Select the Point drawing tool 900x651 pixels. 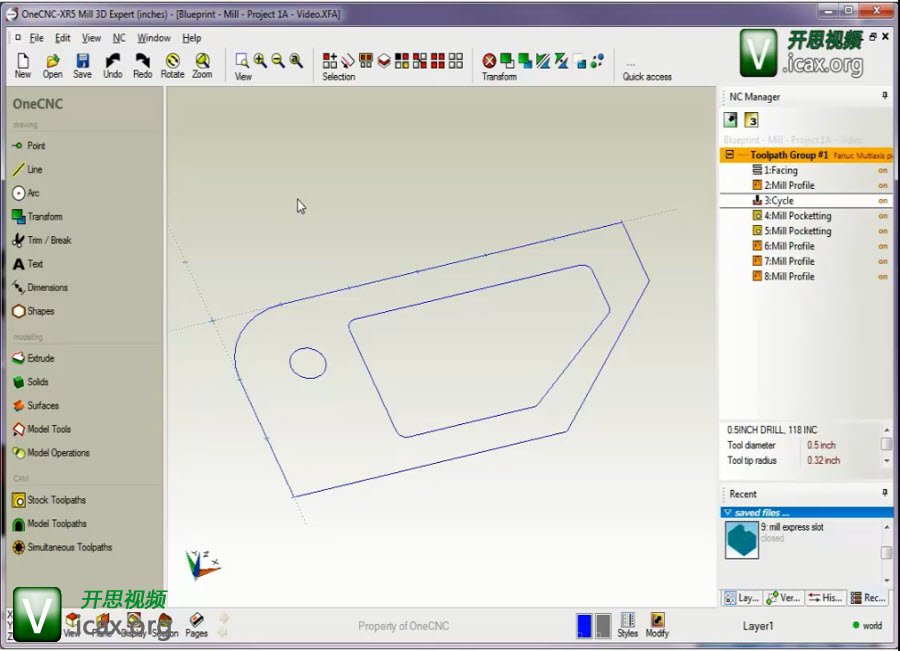(28, 146)
